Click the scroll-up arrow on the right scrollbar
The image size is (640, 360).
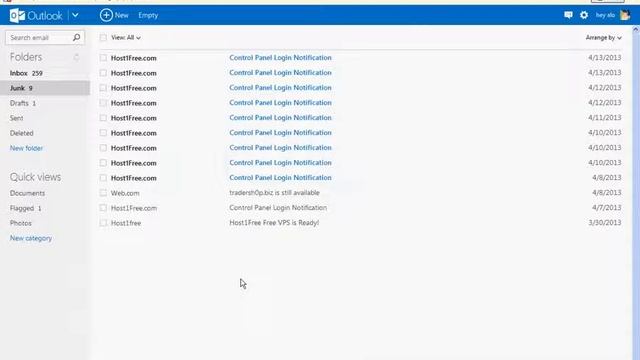[x=636, y=30]
